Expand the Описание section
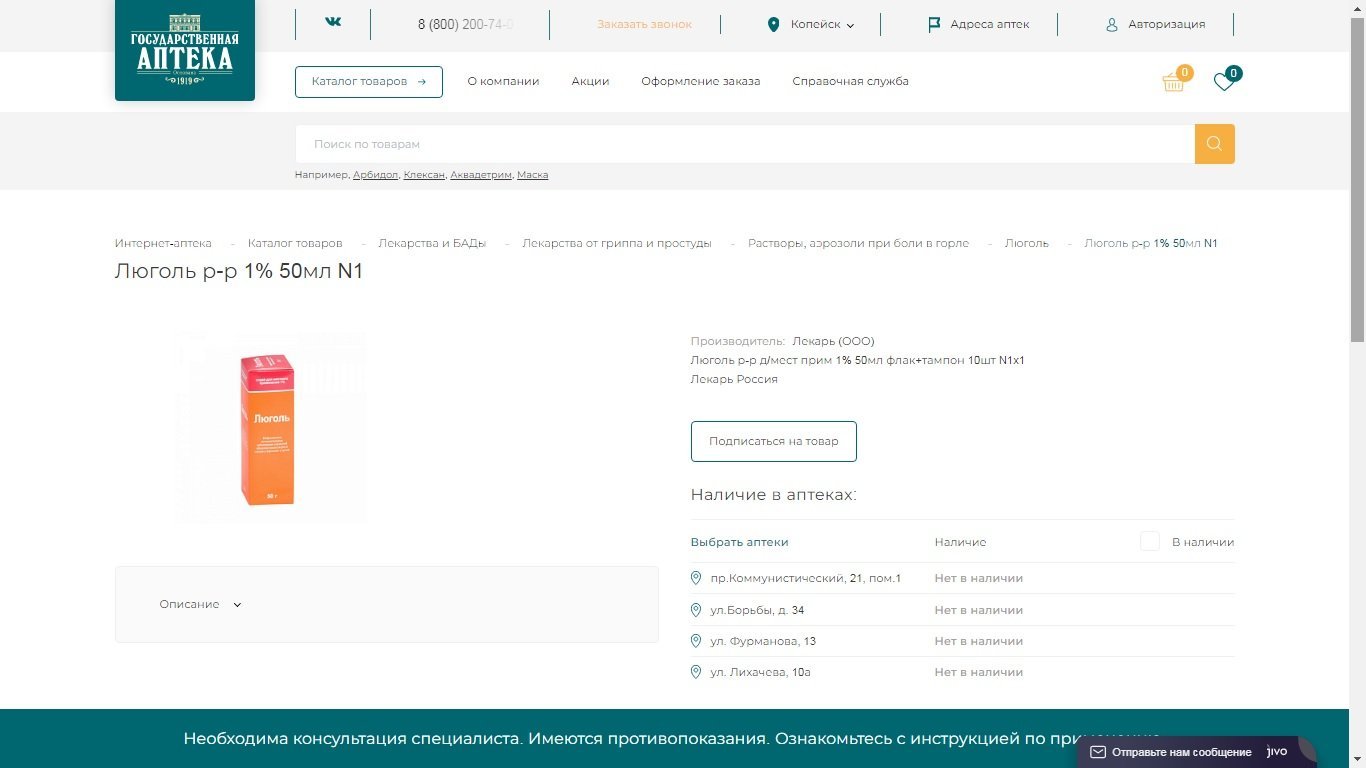The image size is (1366, 768). (x=200, y=604)
